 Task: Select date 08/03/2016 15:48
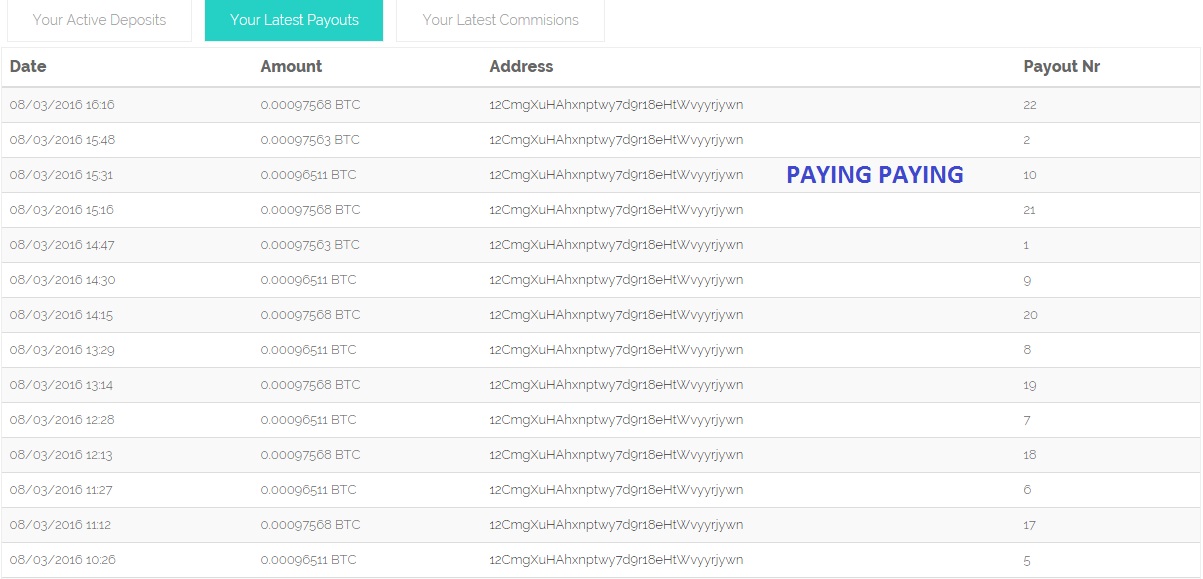(62, 140)
